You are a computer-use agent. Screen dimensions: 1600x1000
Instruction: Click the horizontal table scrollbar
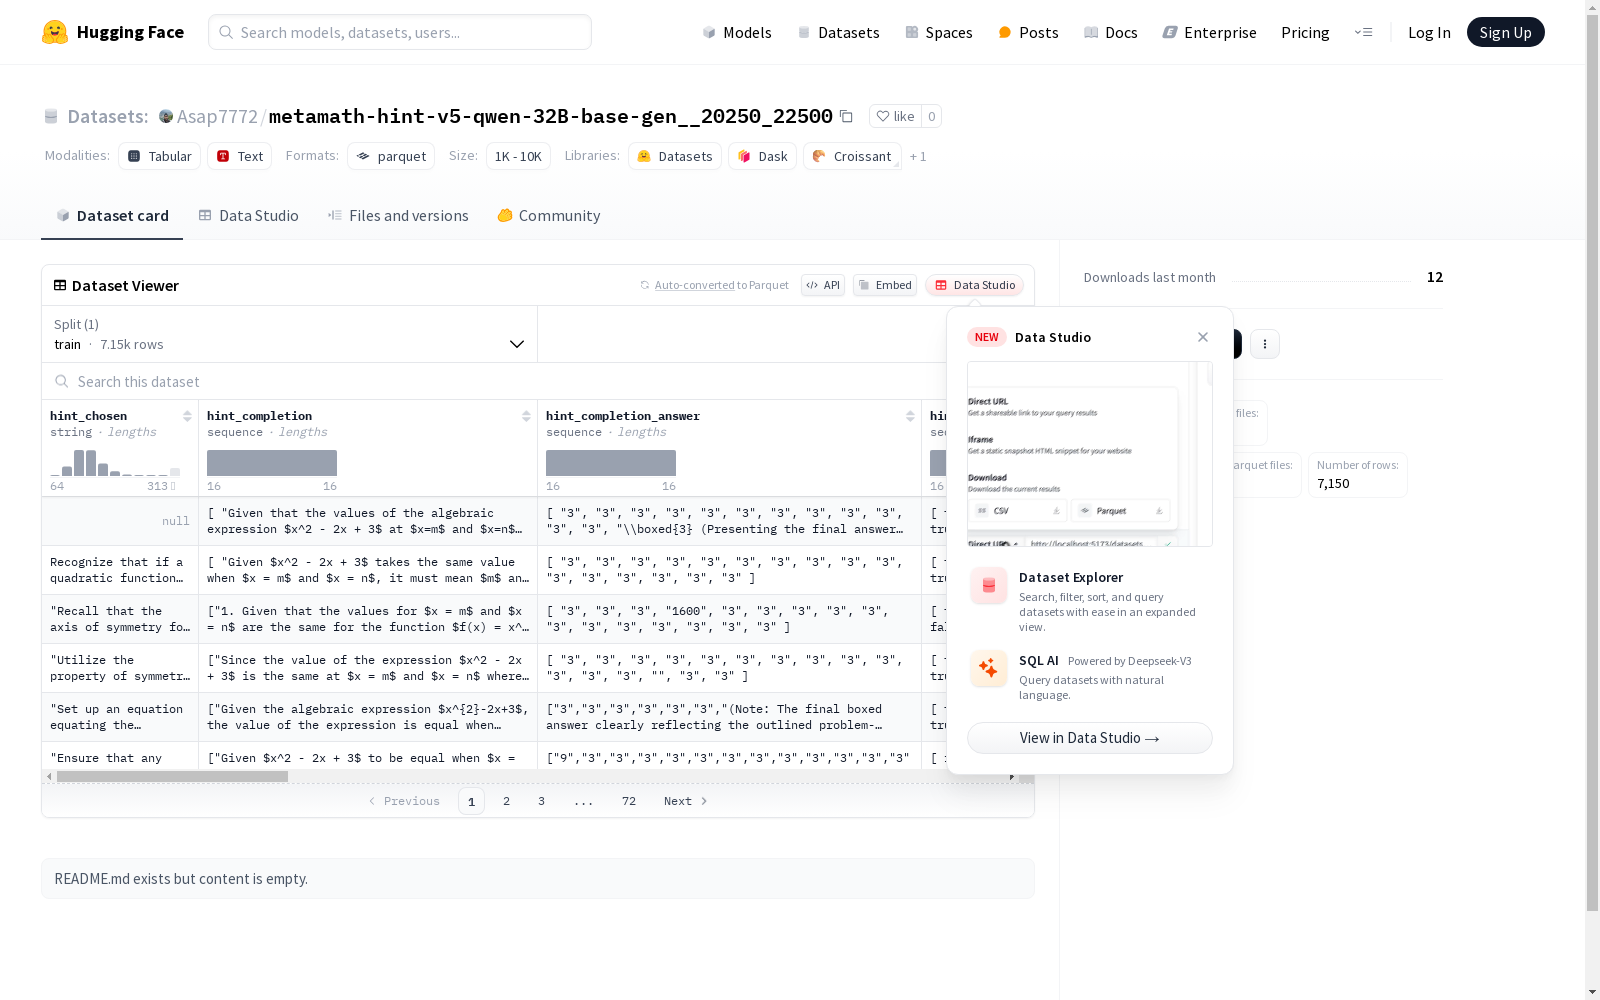[172, 776]
